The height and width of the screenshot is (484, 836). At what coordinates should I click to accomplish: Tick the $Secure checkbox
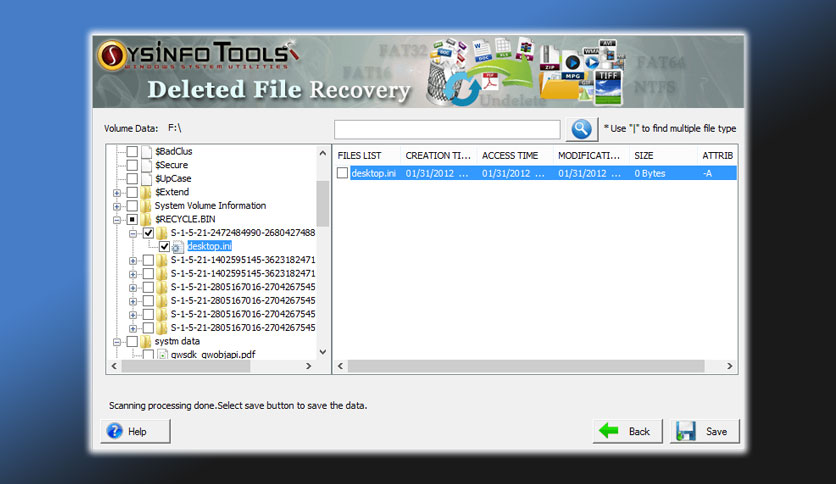(132, 165)
